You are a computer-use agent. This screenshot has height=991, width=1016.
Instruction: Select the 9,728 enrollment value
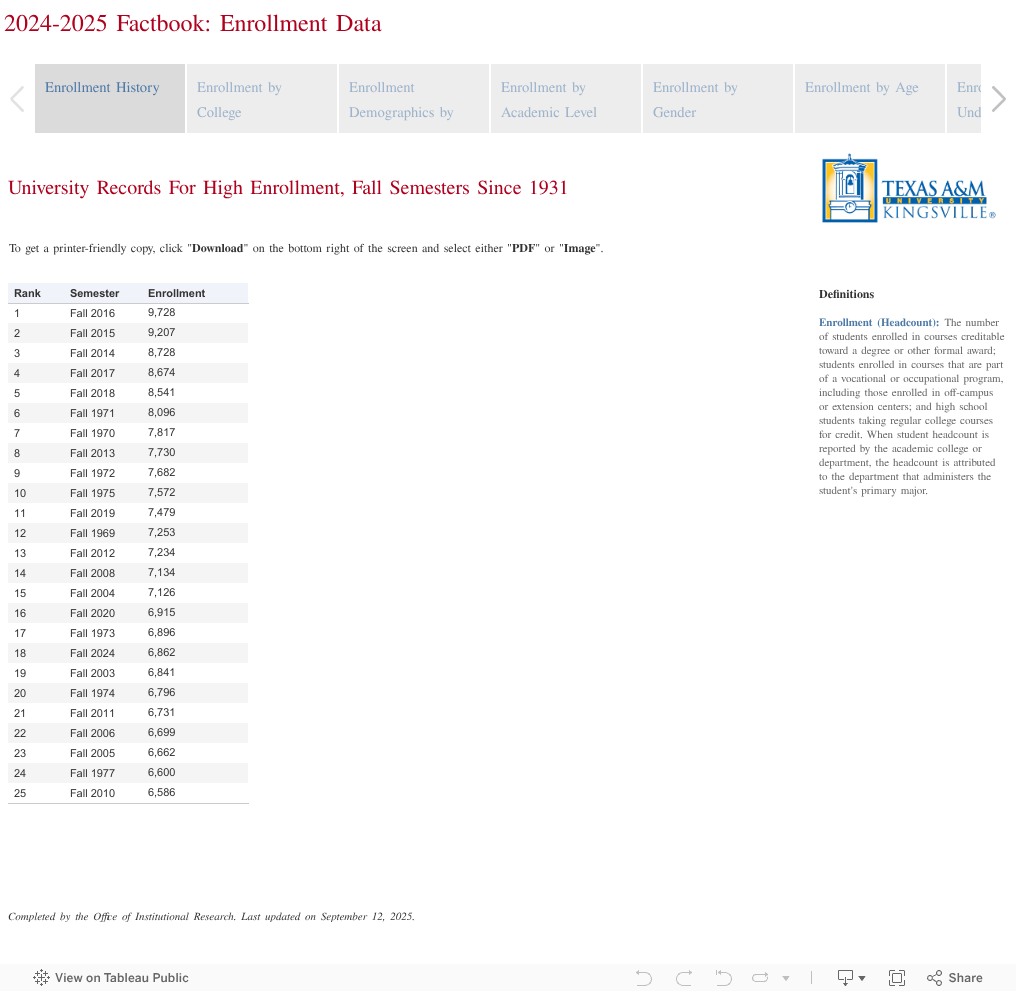tap(161, 312)
